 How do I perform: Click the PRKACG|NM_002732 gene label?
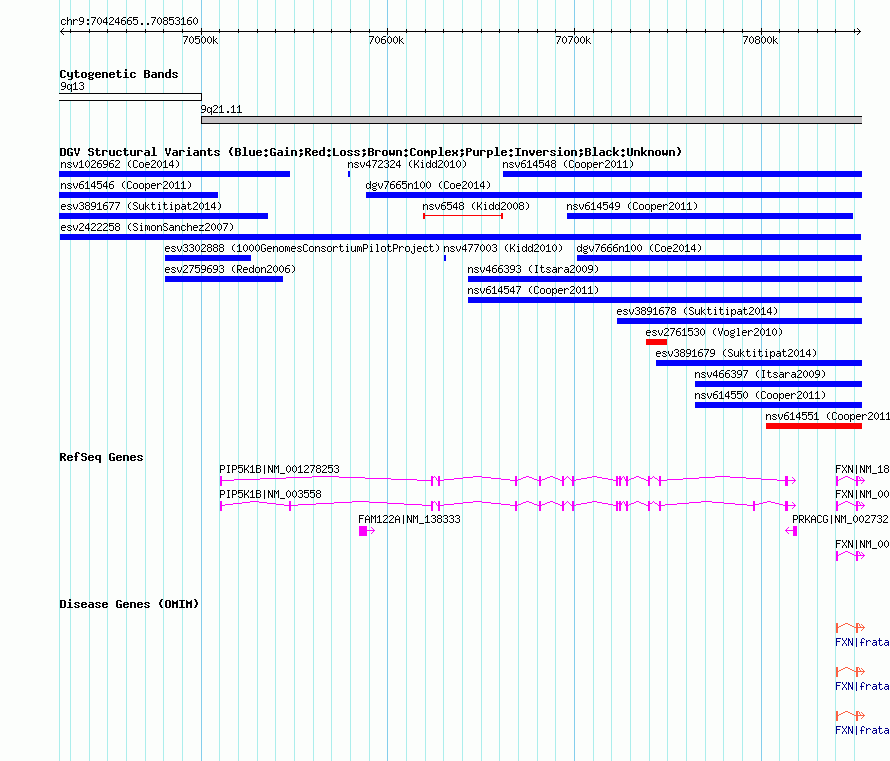coord(840,519)
